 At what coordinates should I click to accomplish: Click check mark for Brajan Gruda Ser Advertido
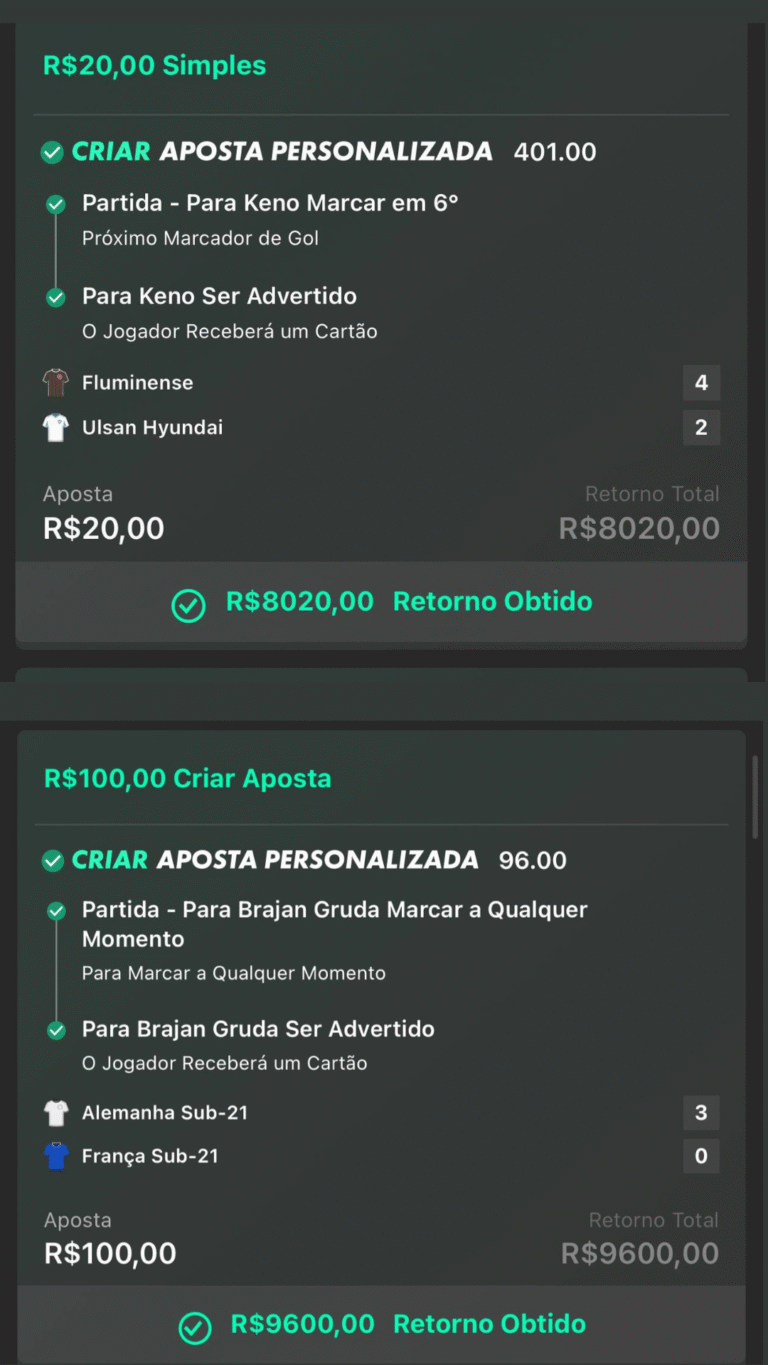tap(56, 1030)
